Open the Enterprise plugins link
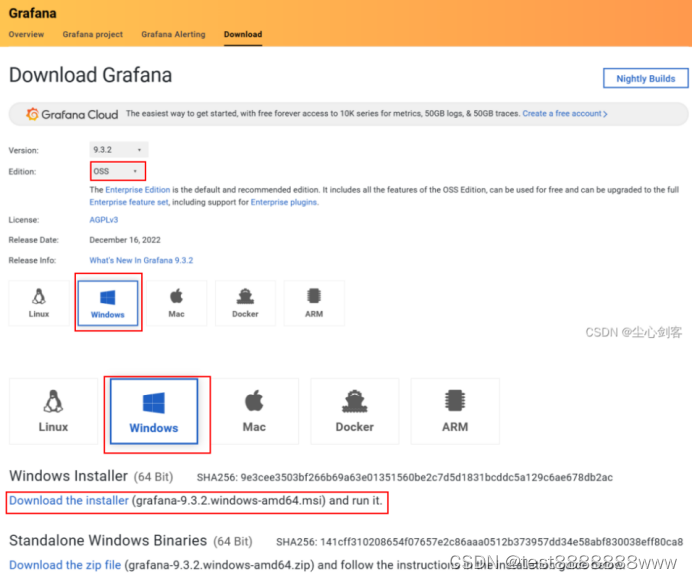The width and height of the screenshot is (692, 579). click(x=284, y=202)
